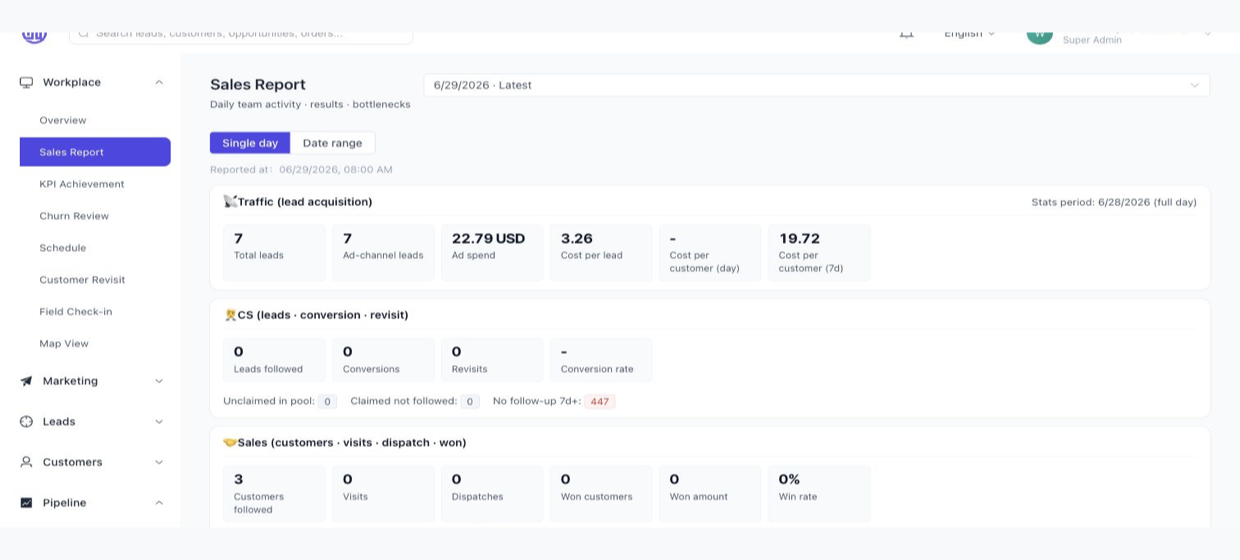Open the report date dropdown

pos(816,85)
